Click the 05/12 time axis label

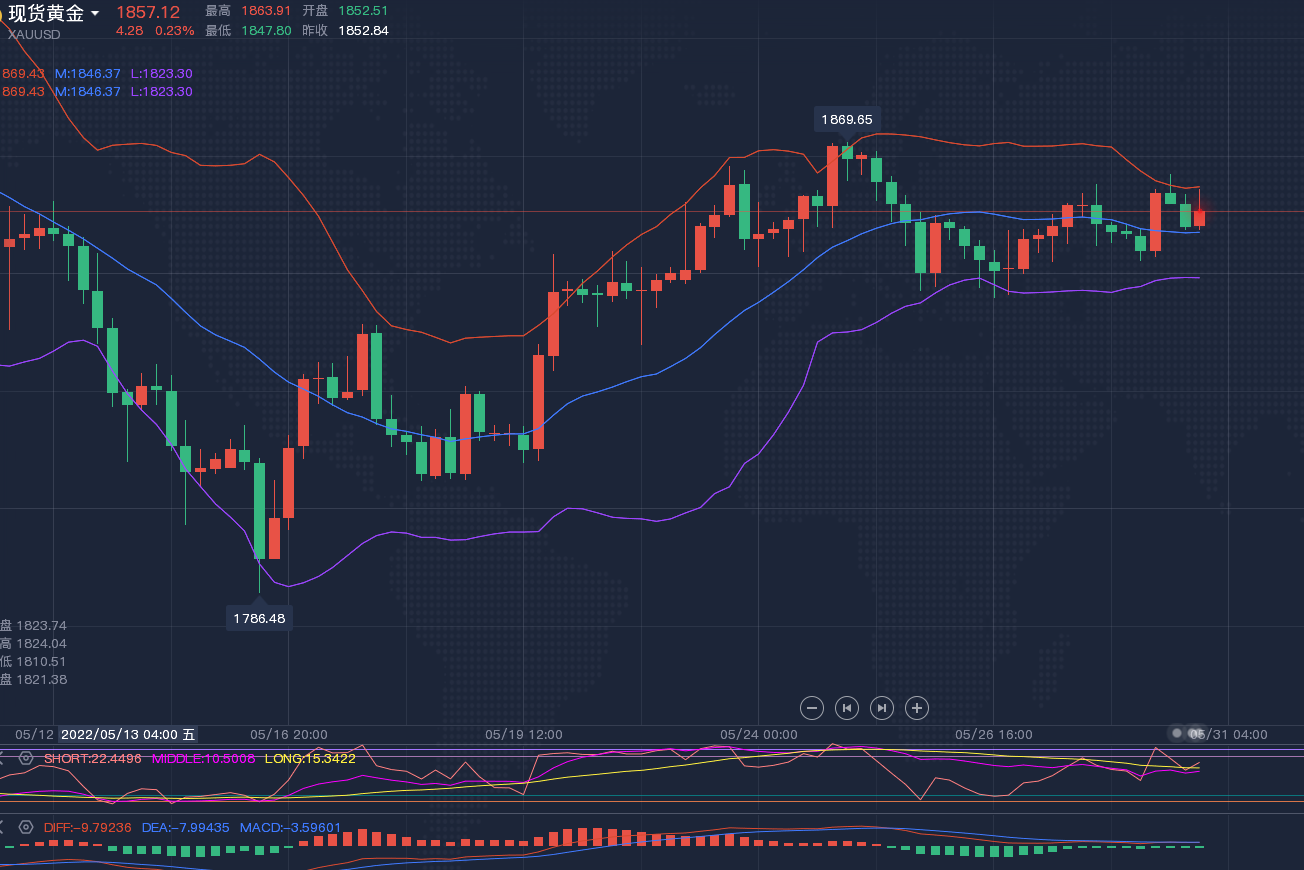[x=33, y=734]
